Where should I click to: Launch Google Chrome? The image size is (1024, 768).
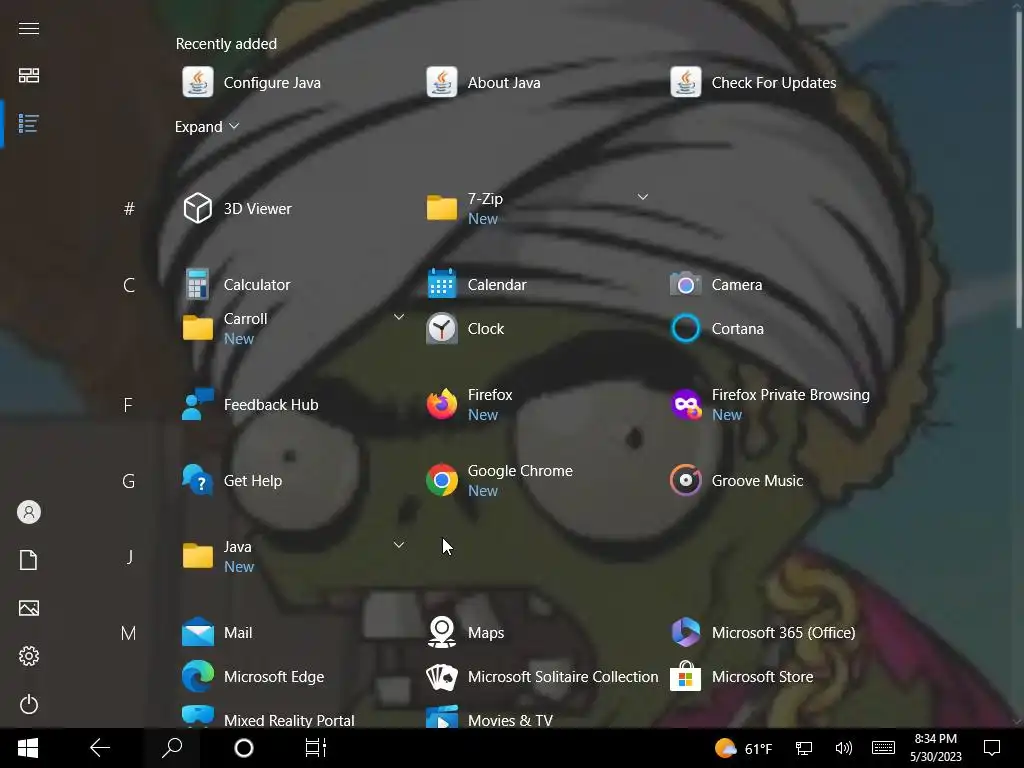[500, 481]
